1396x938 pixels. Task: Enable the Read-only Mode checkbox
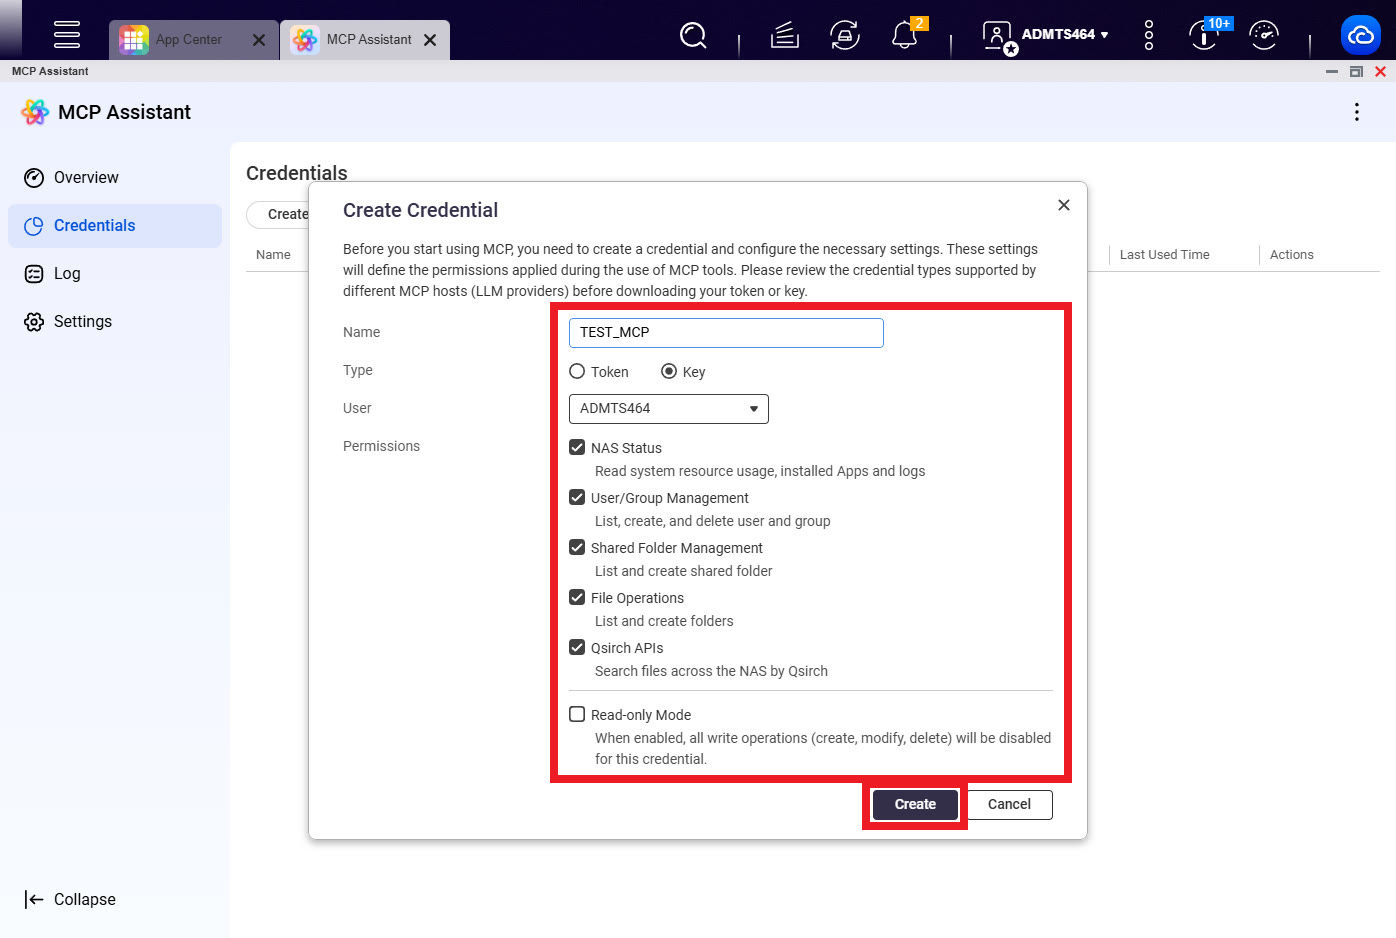577,715
